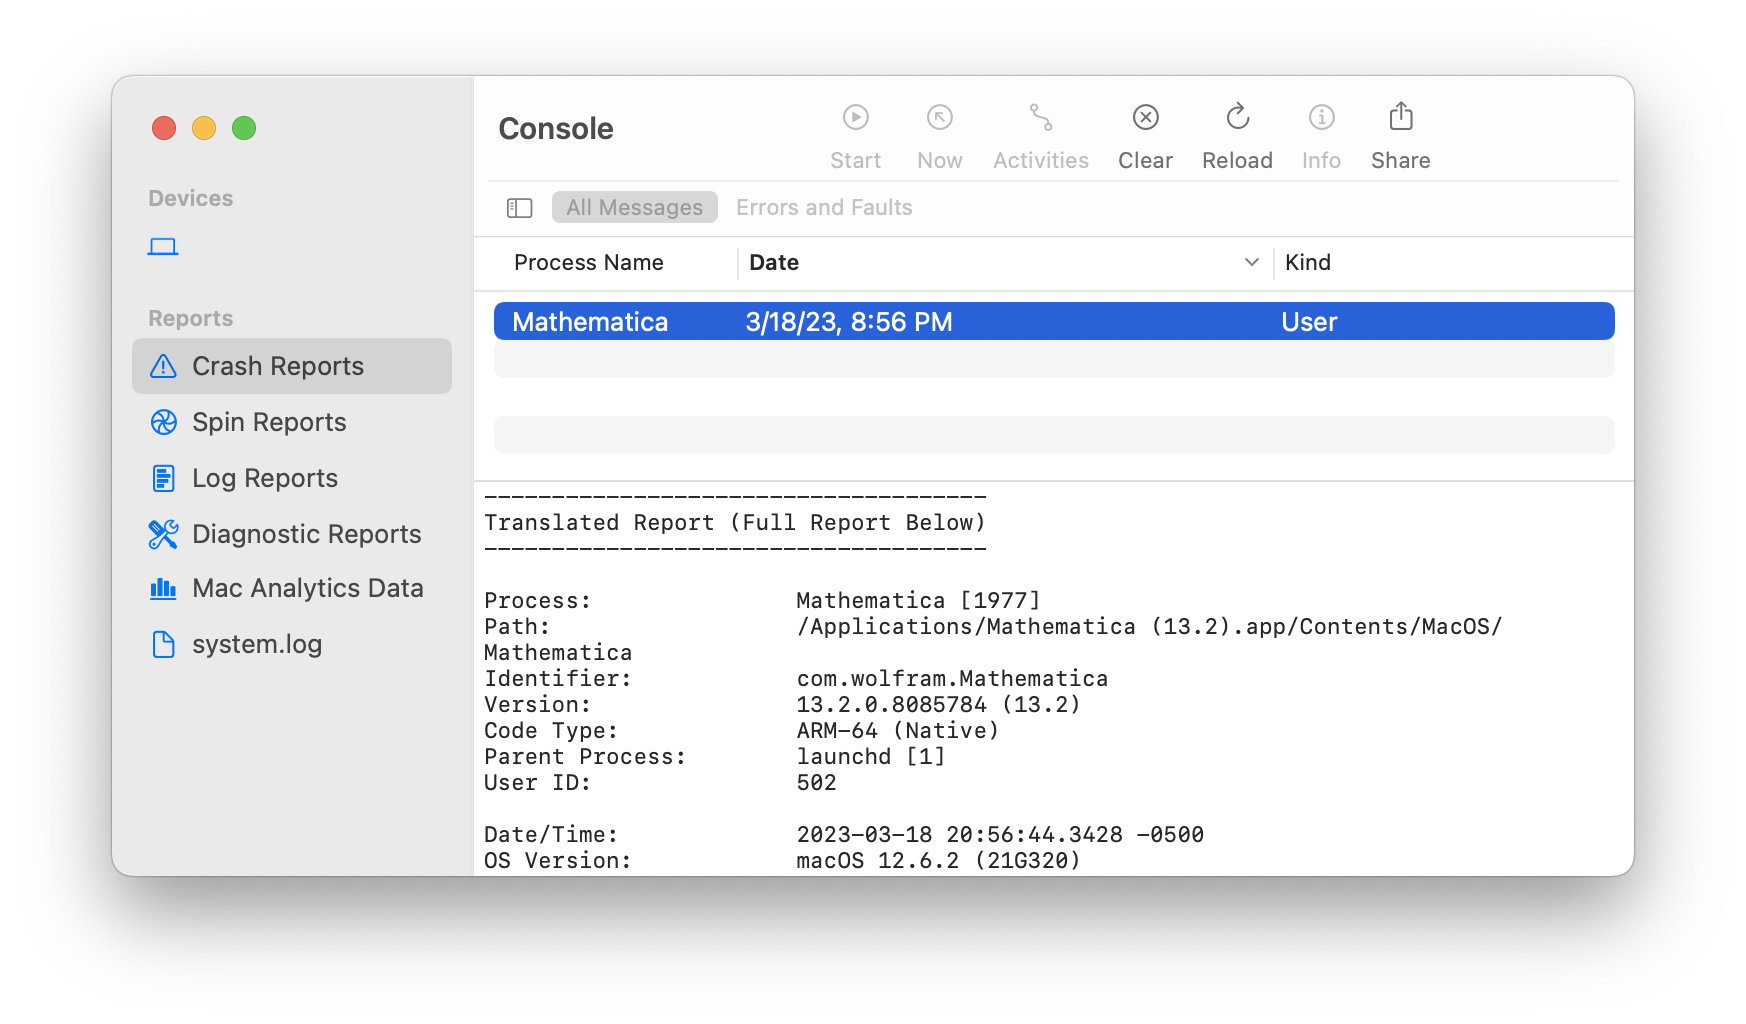The width and height of the screenshot is (1746, 1024).
Task: Toggle the sidebar pane button in filter bar
Action: (519, 208)
